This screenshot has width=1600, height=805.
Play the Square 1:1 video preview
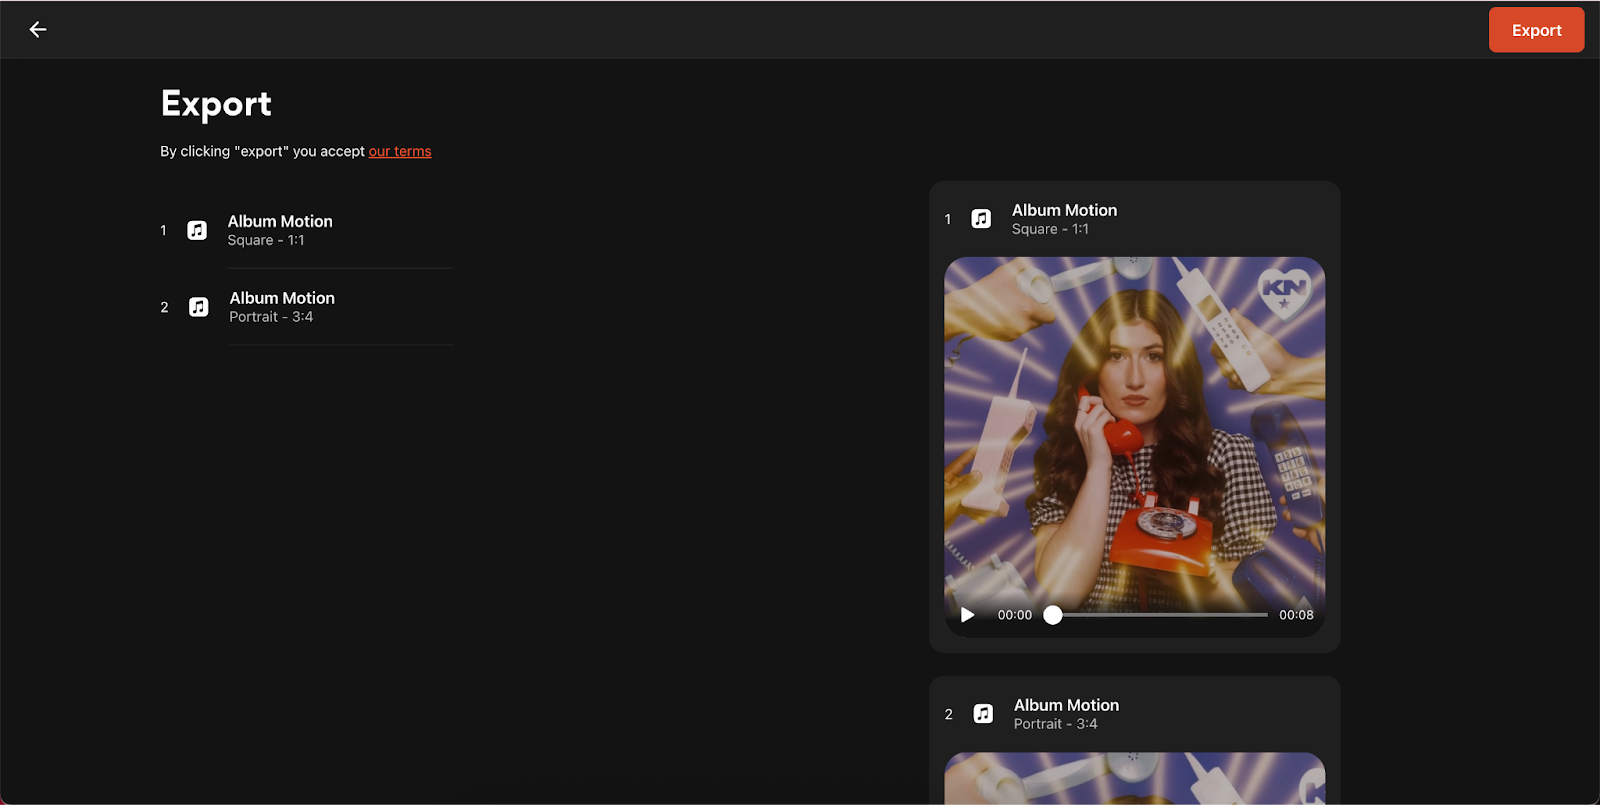[967, 615]
